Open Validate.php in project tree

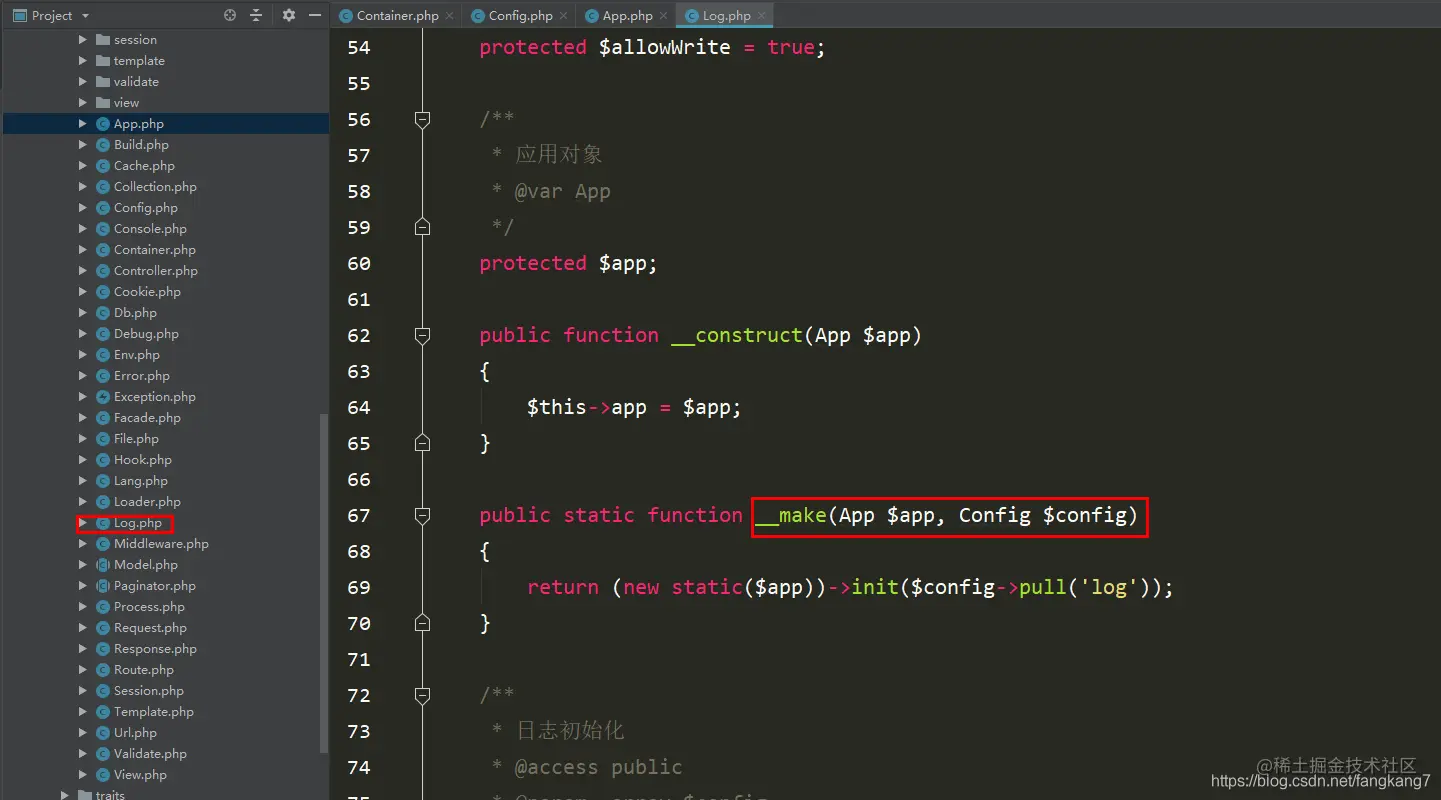pos(150,754)
